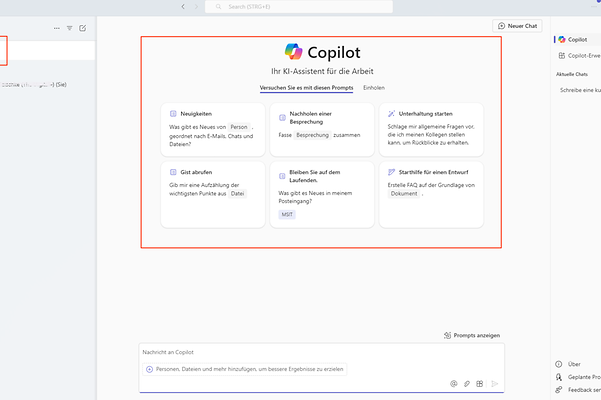The height and width of the screenshot is (400, 601).
Task: Open the apps grid icon in composer
Action: click(480, 383)
